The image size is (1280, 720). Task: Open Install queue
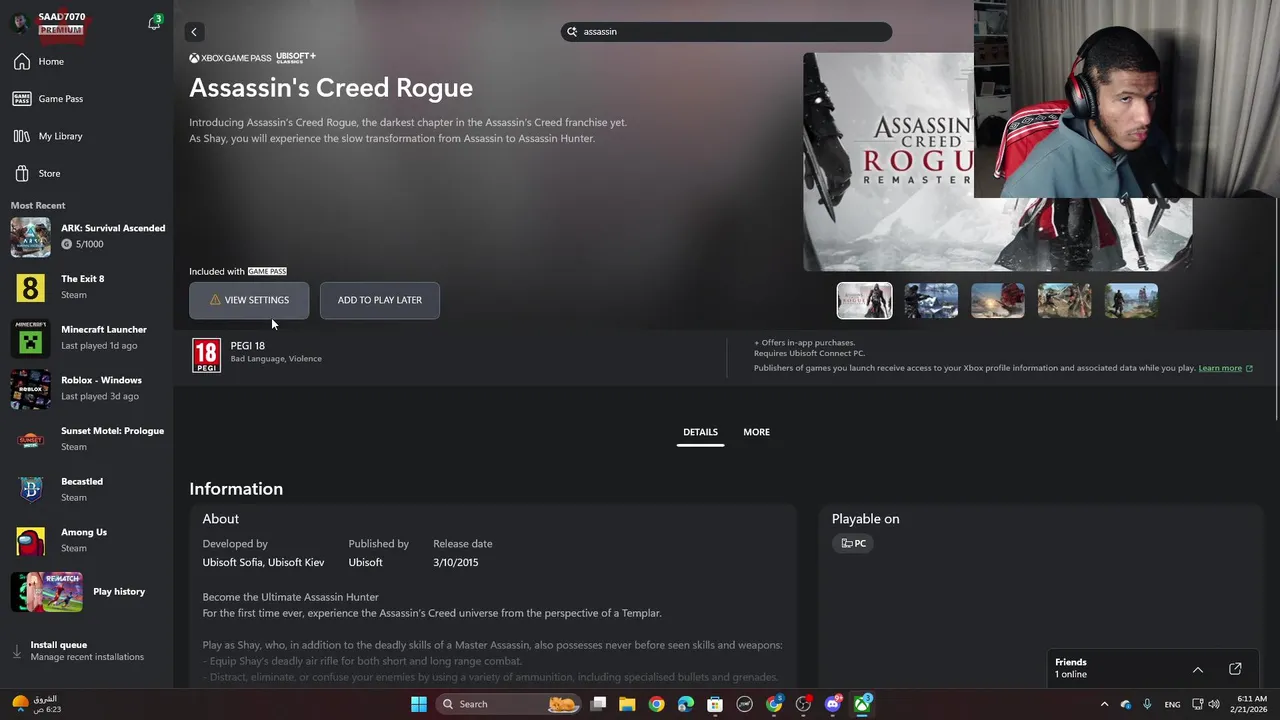point(87,651)
